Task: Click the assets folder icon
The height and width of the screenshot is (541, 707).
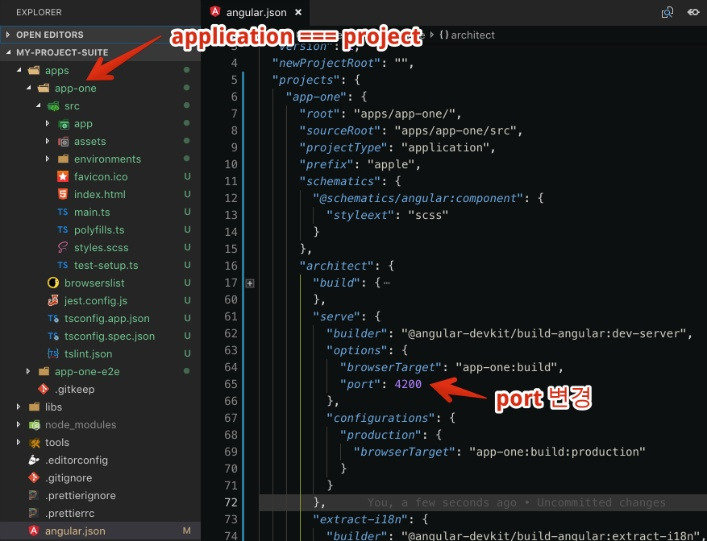Action: click(63, 142)
